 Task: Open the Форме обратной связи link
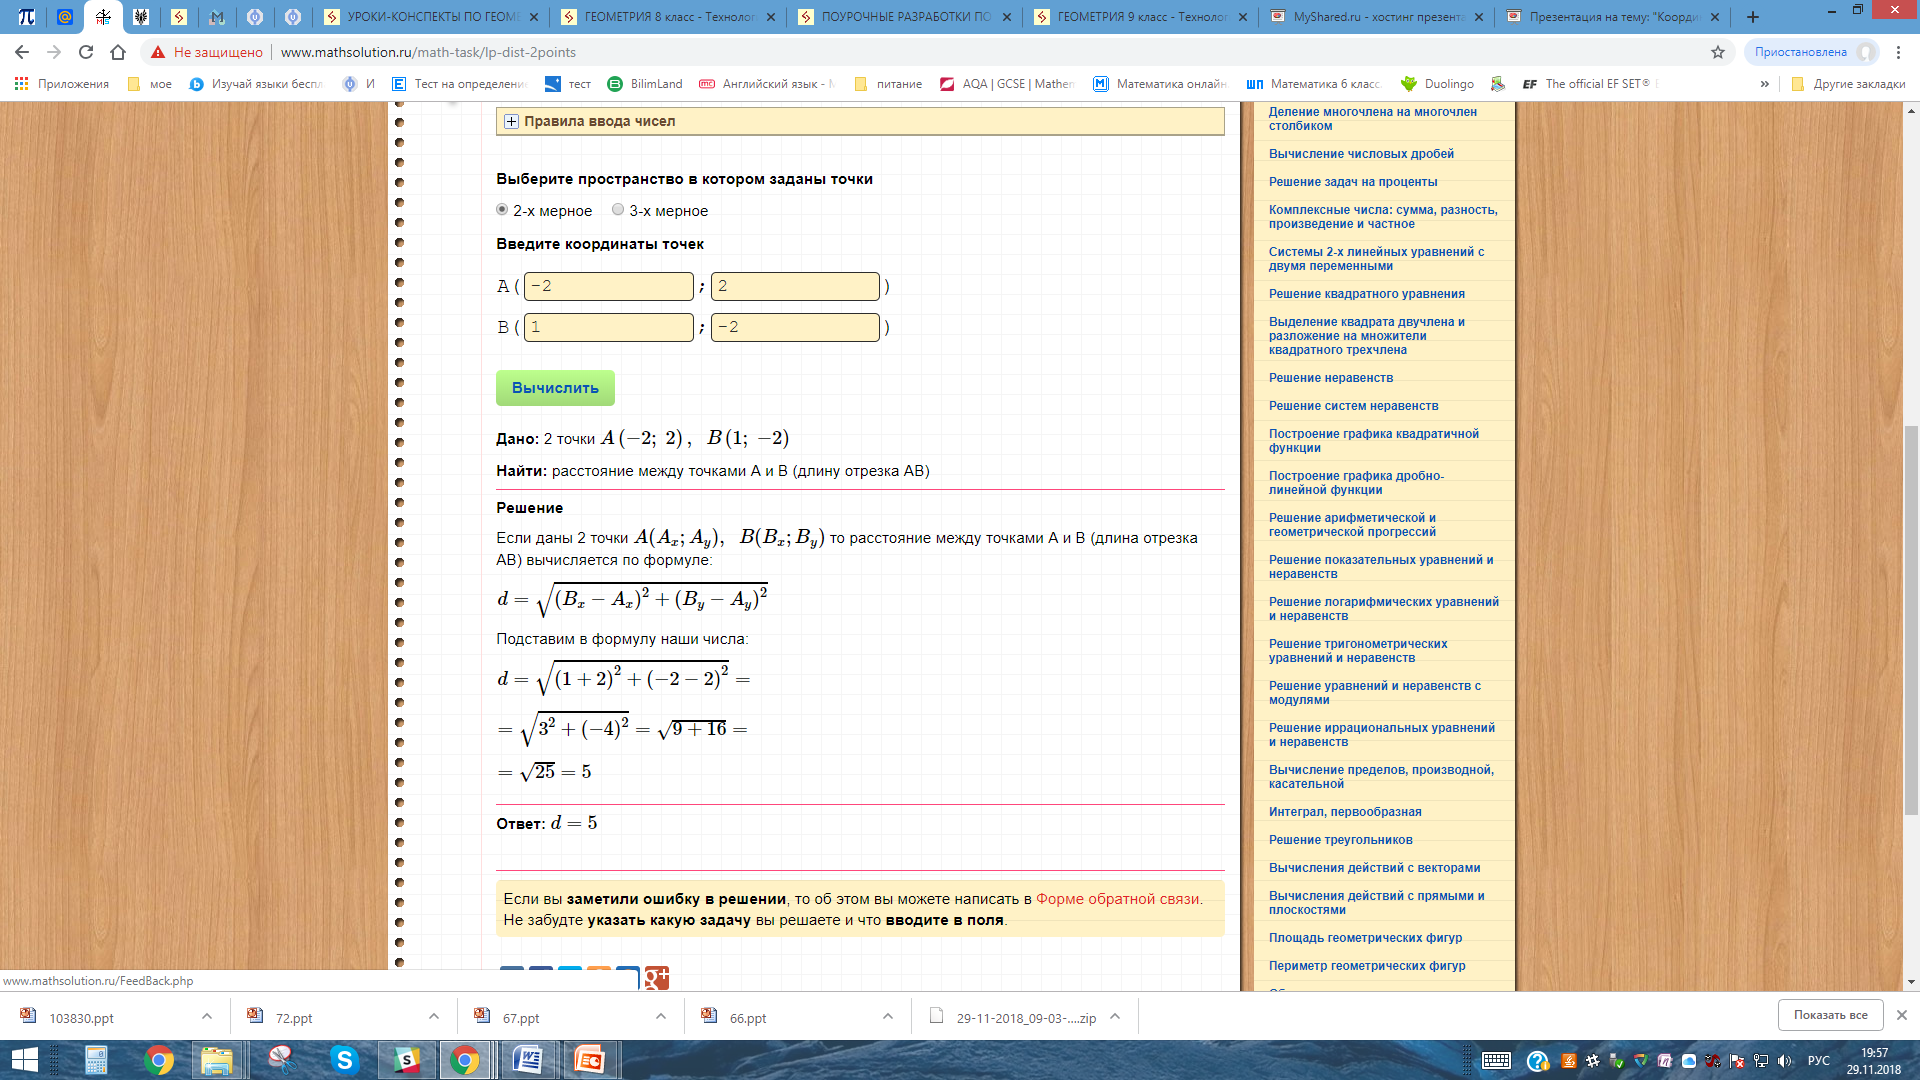[1117, 899]
